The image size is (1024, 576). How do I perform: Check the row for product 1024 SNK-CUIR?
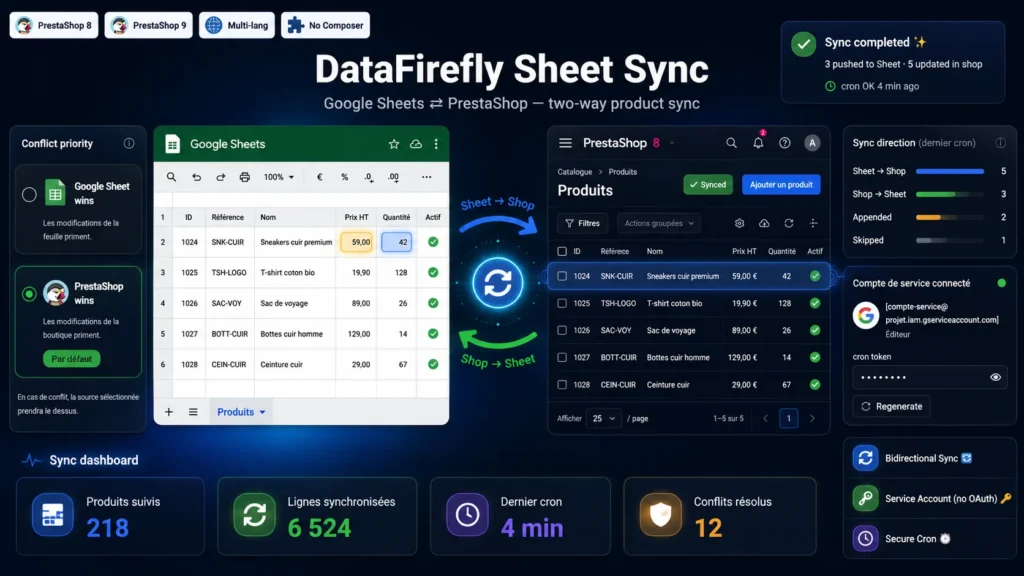tap(562, 276)
